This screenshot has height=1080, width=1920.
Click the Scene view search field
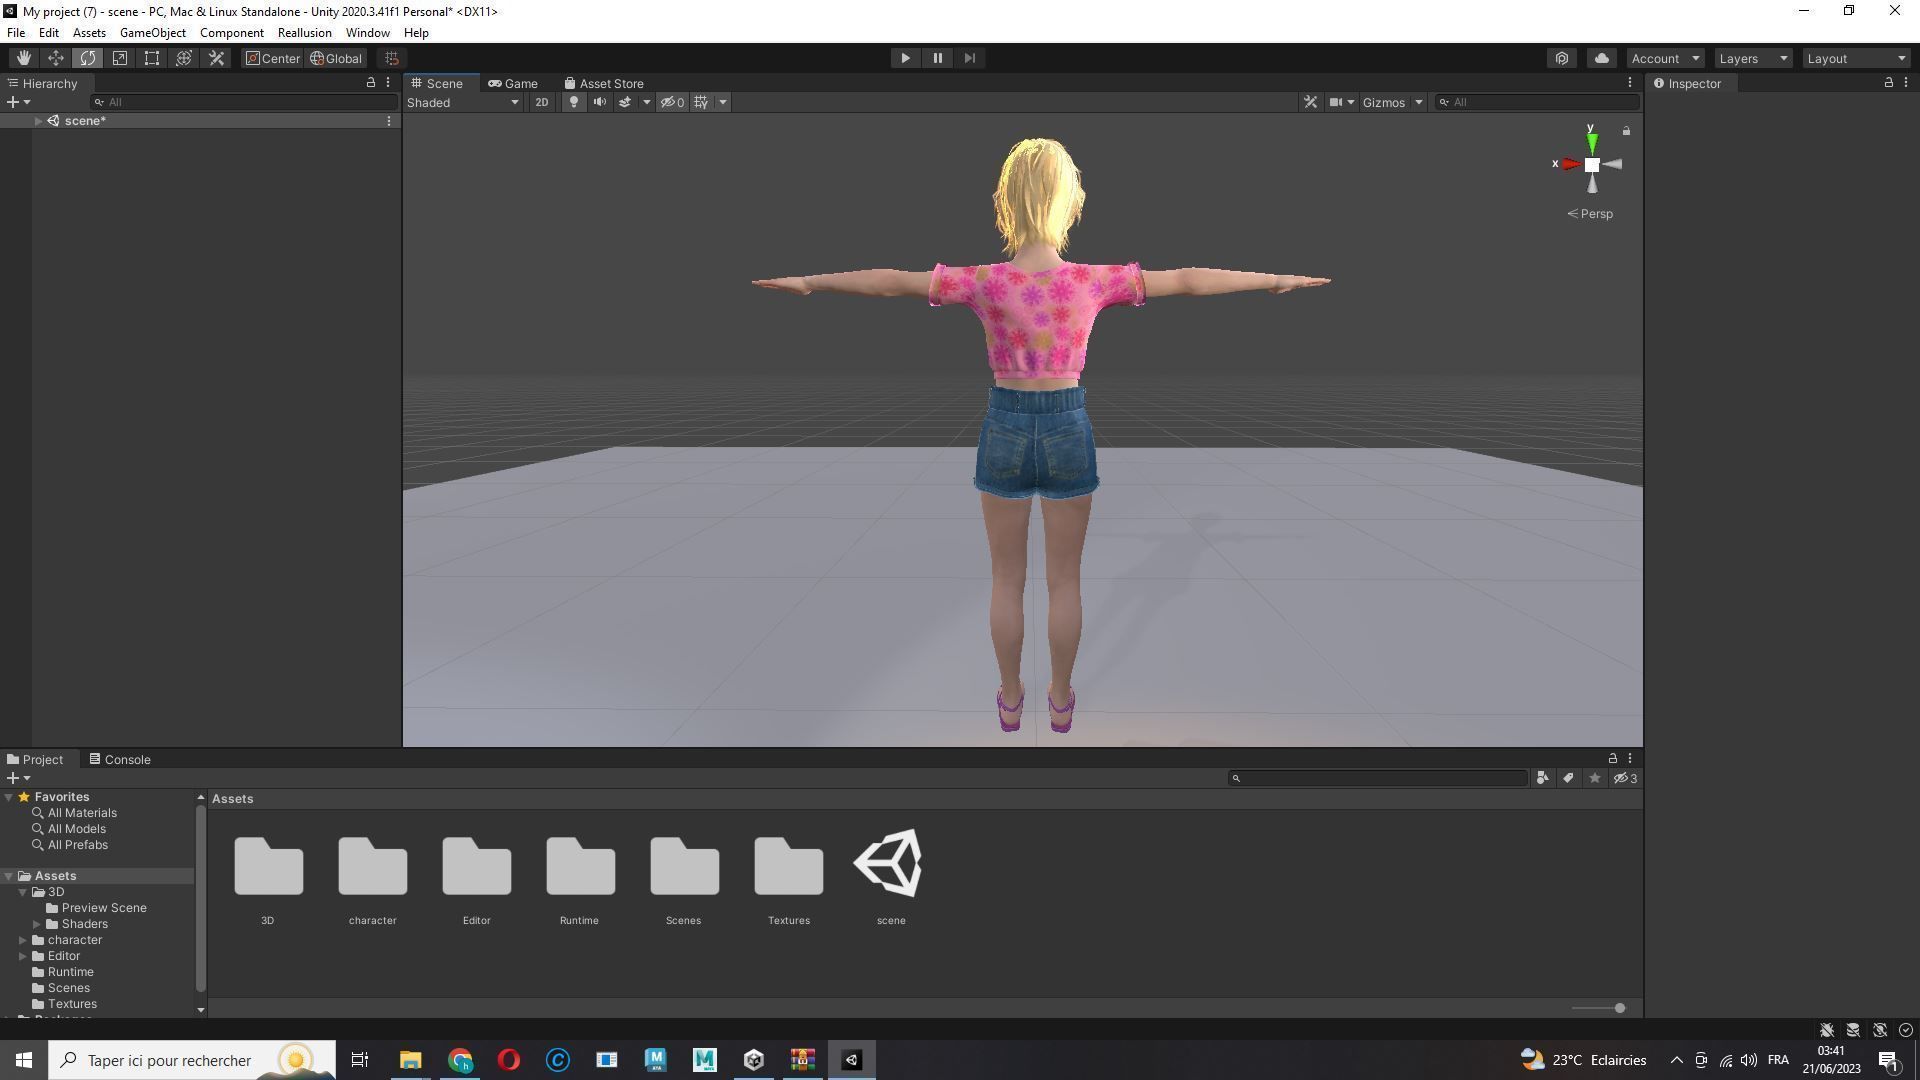[x=1538, y=102]
